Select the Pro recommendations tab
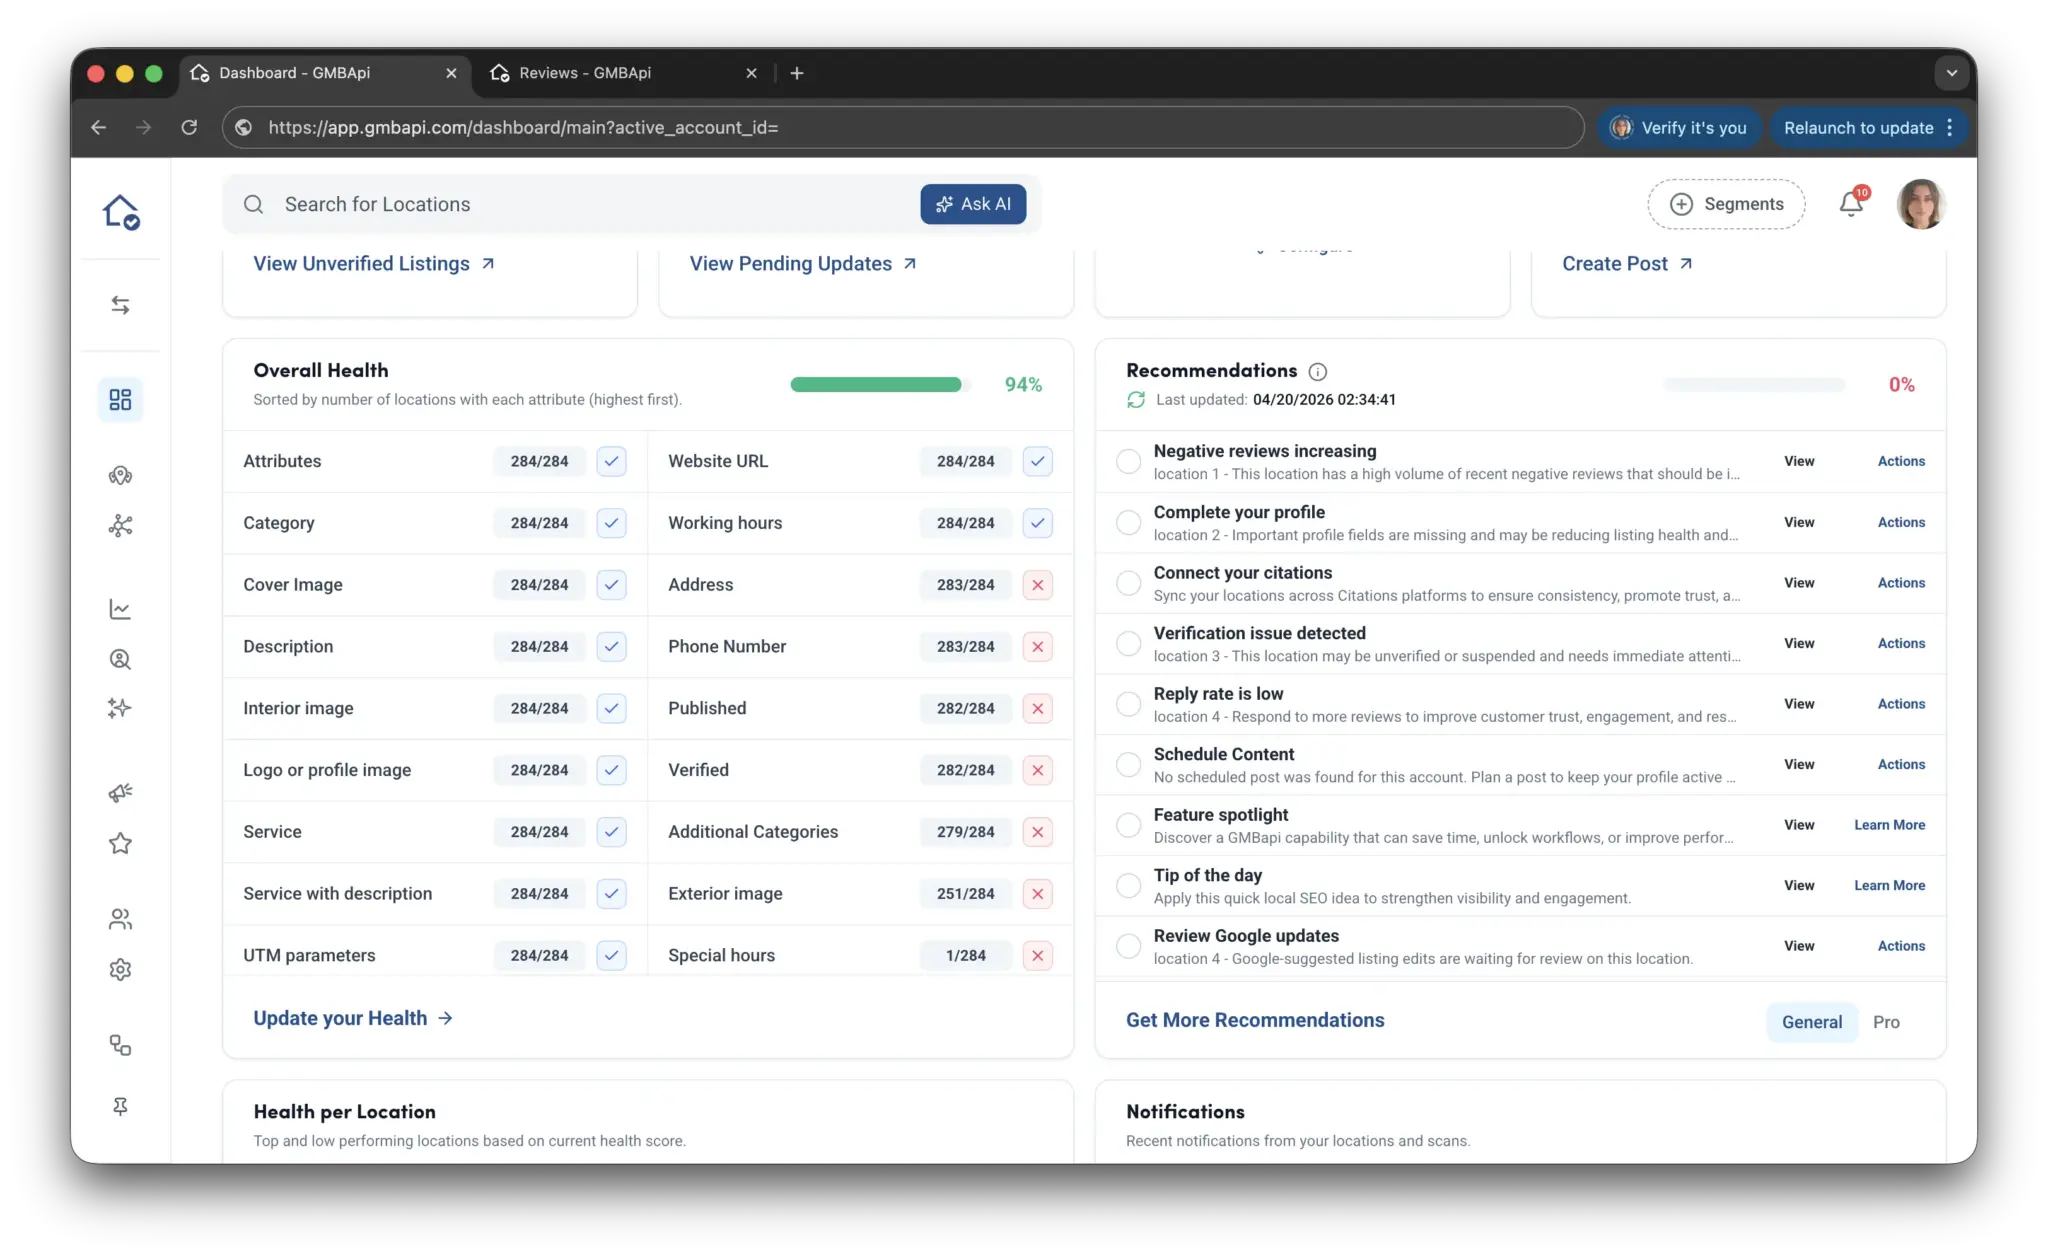The width and height of the screenshot is (2048, 1257). point(1886,1022)
